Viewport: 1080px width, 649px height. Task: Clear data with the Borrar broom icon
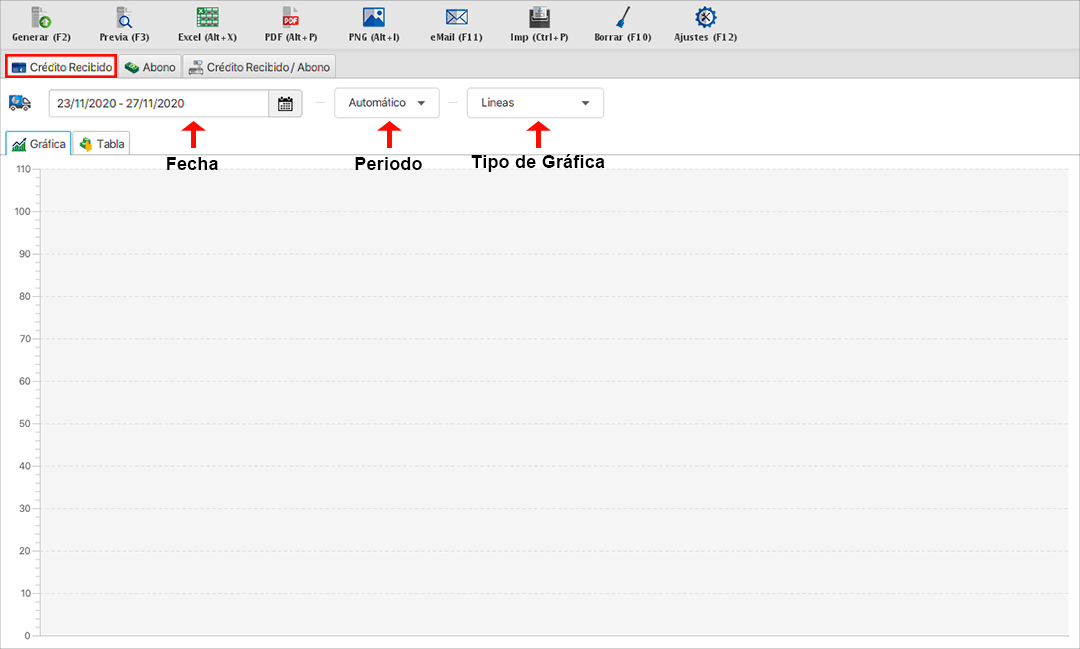coord(622,18)
